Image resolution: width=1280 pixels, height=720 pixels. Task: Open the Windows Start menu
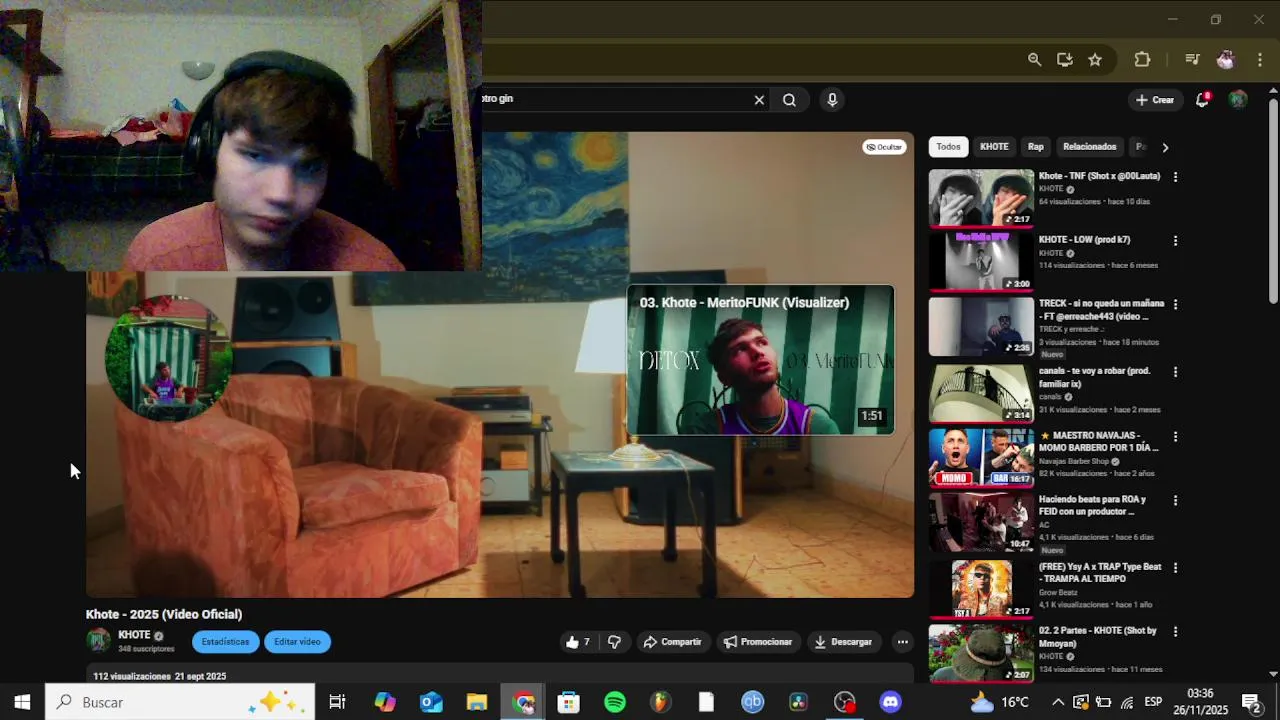[22, 702]
